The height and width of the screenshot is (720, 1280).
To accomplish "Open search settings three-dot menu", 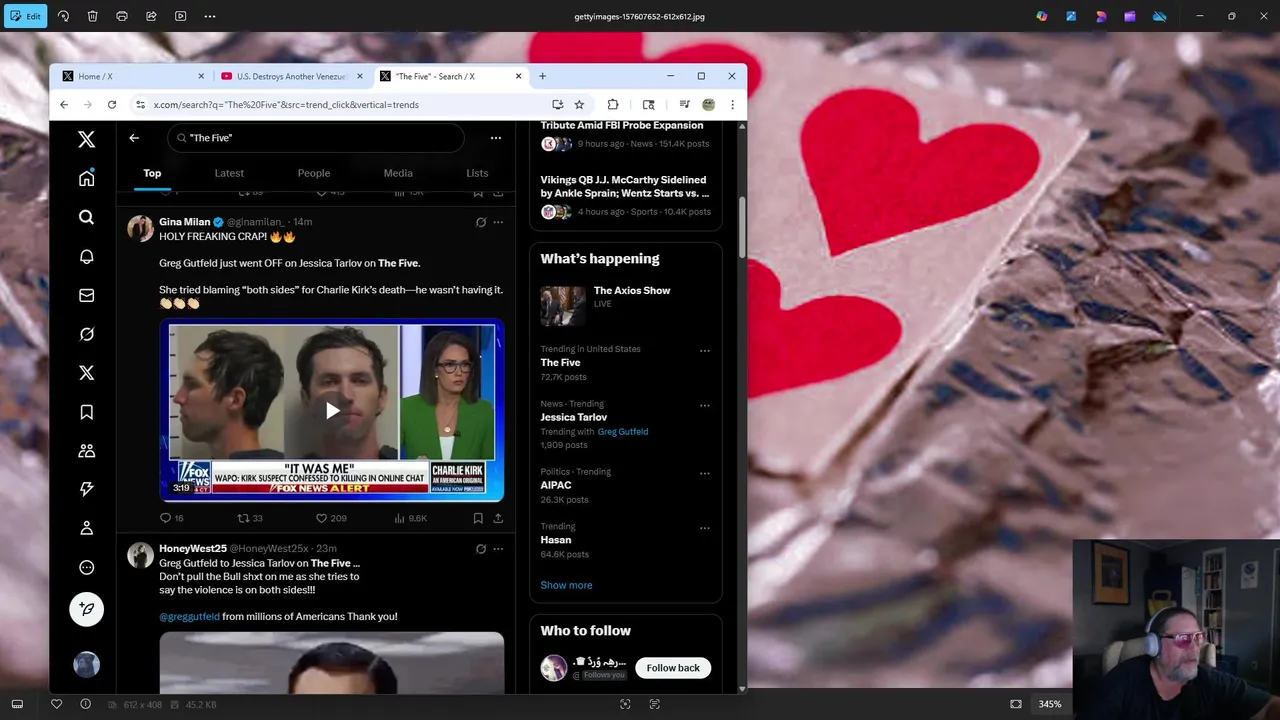I will pyautogui.click(x=495, y=138).
